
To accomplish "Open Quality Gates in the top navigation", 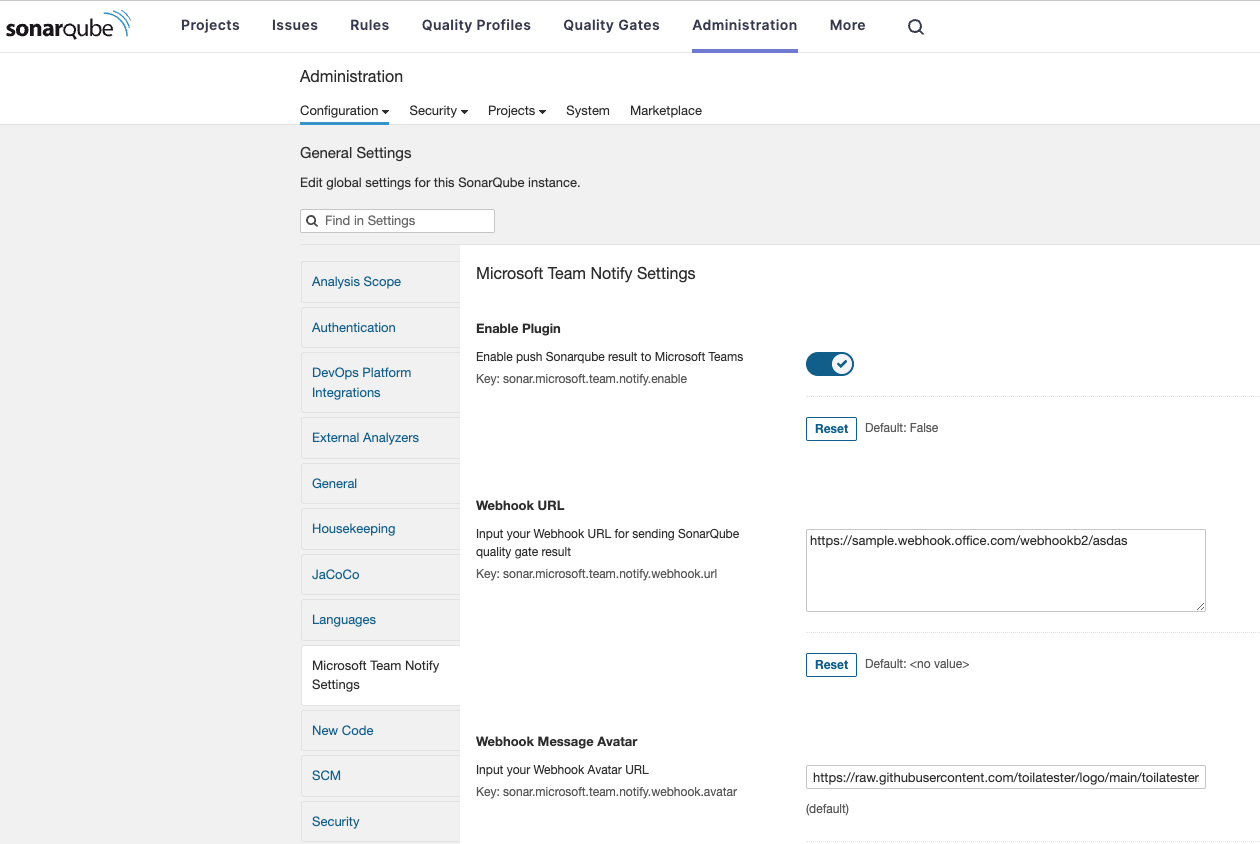I will (612, 26).
